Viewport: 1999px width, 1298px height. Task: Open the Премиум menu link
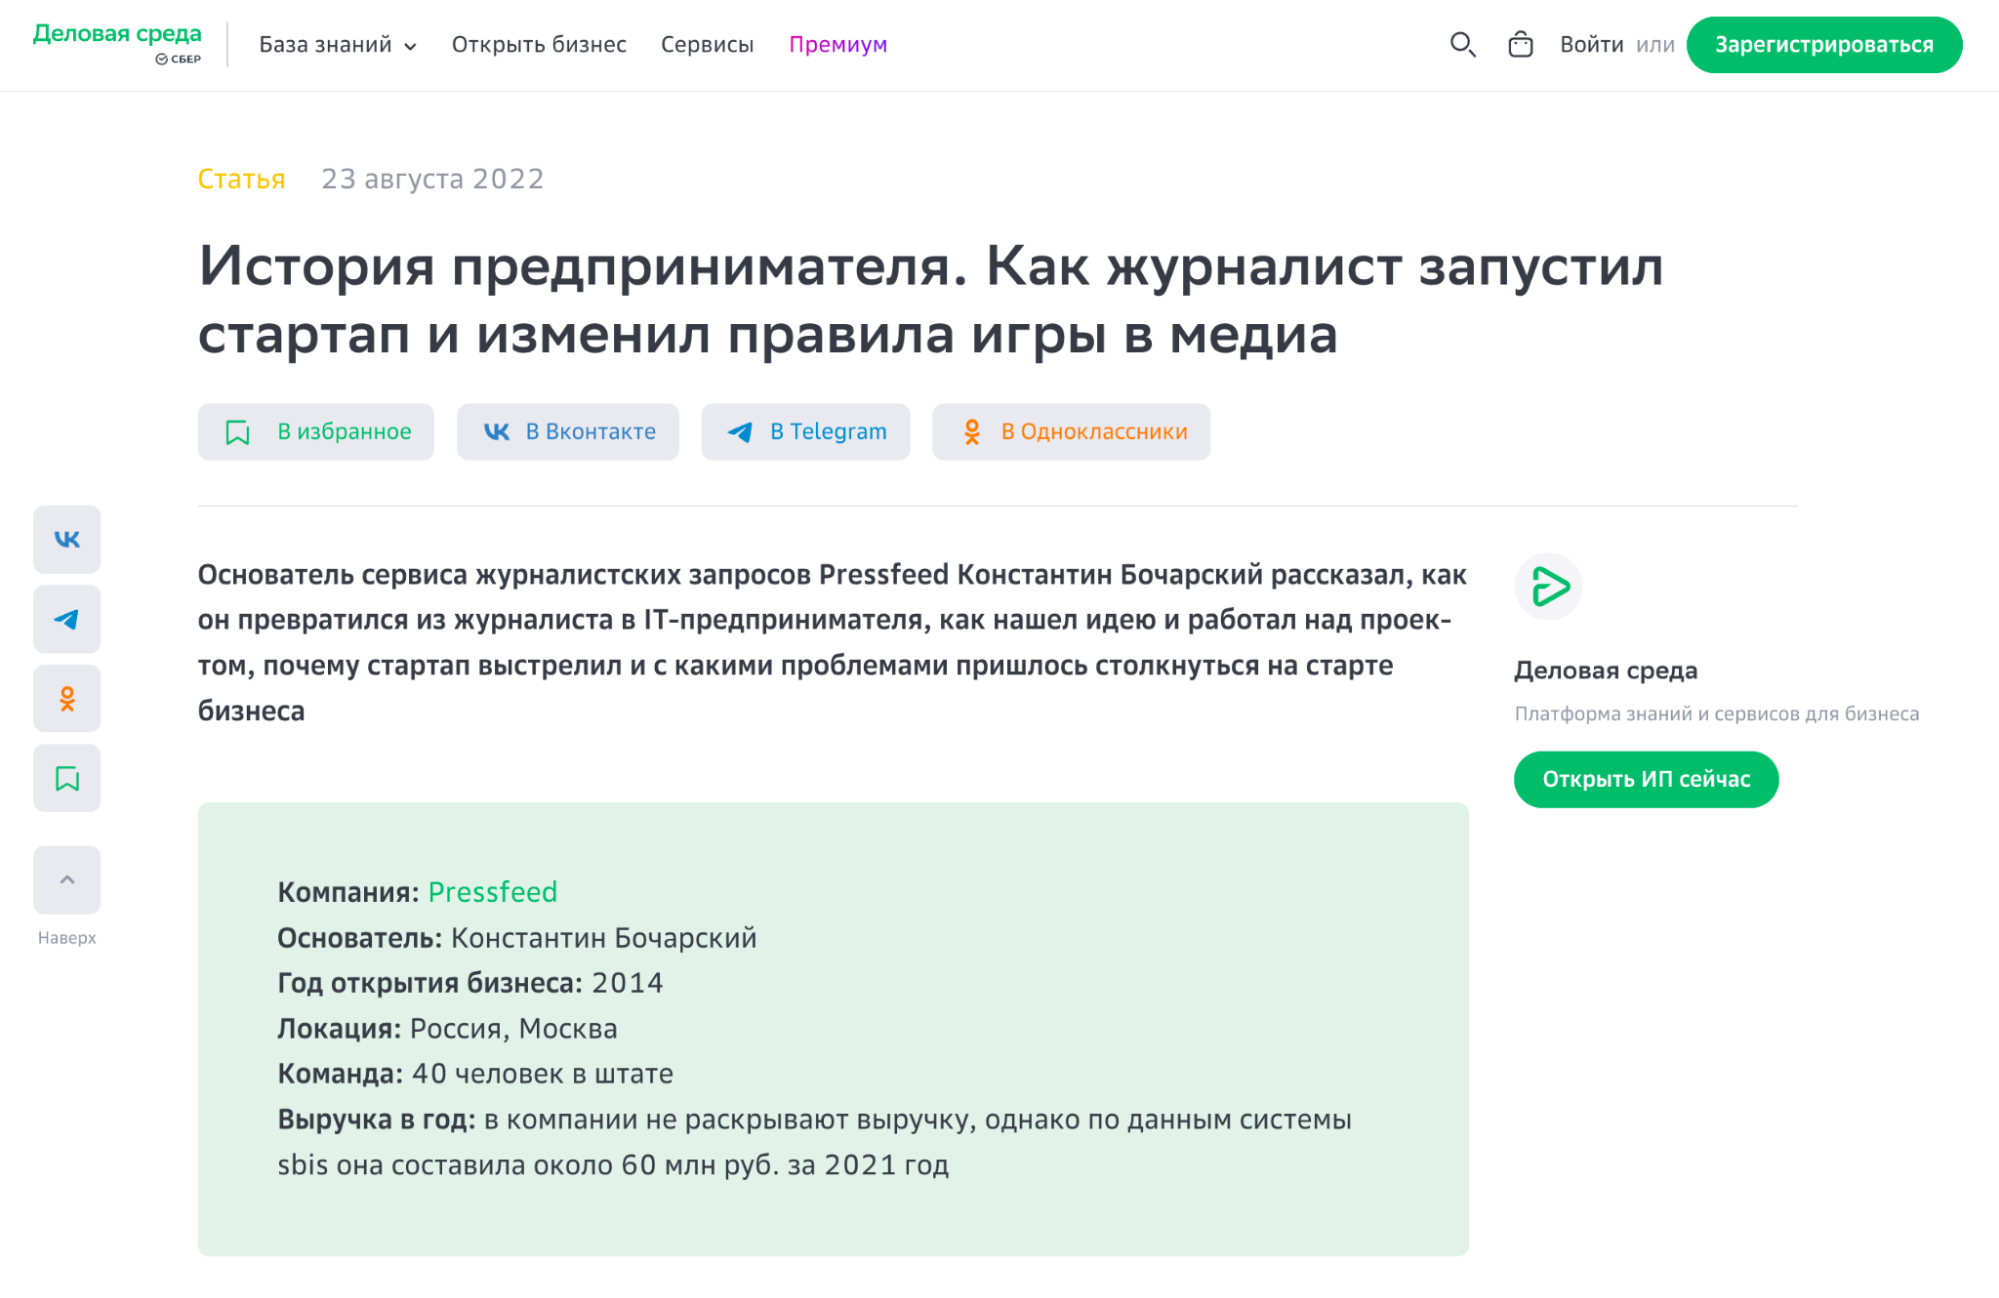pos(838,45)
